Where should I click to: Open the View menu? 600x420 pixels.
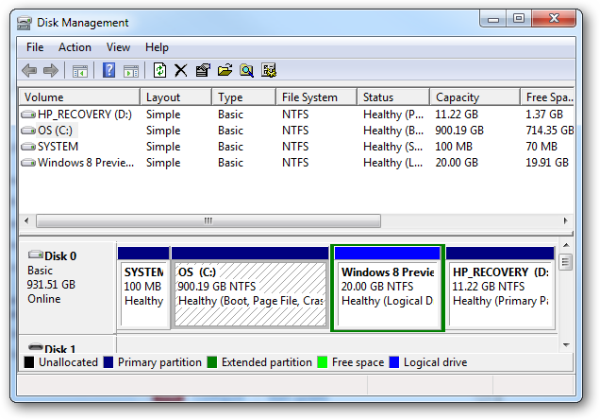point(118,47)
